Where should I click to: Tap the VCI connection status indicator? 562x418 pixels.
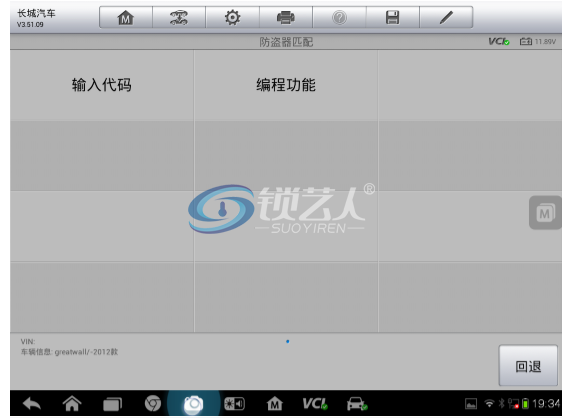click(499, 42)
